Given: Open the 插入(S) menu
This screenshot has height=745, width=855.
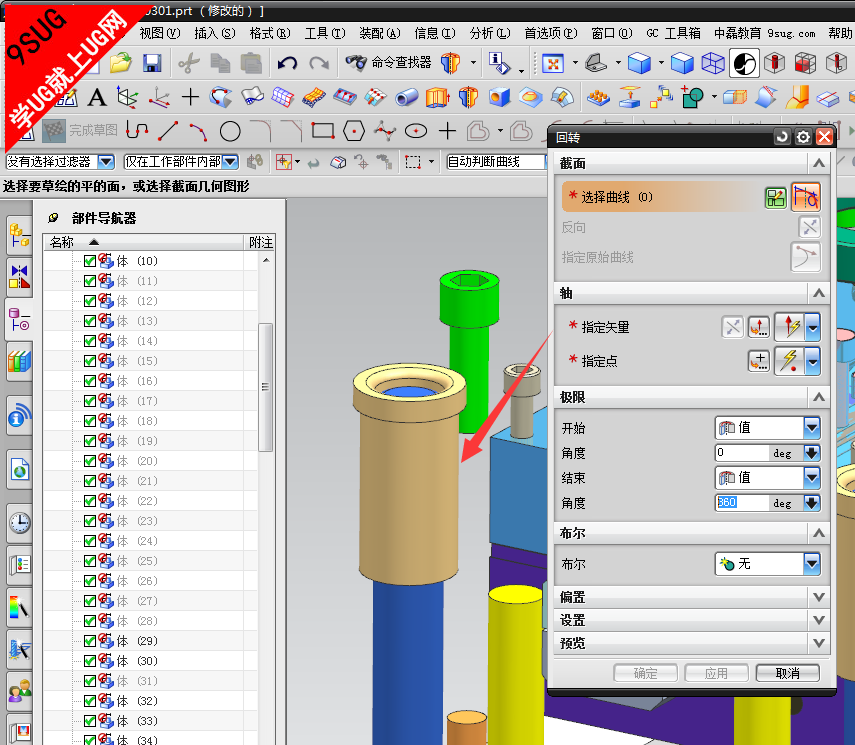Looking at the screenshot, I should click(215, 33).
